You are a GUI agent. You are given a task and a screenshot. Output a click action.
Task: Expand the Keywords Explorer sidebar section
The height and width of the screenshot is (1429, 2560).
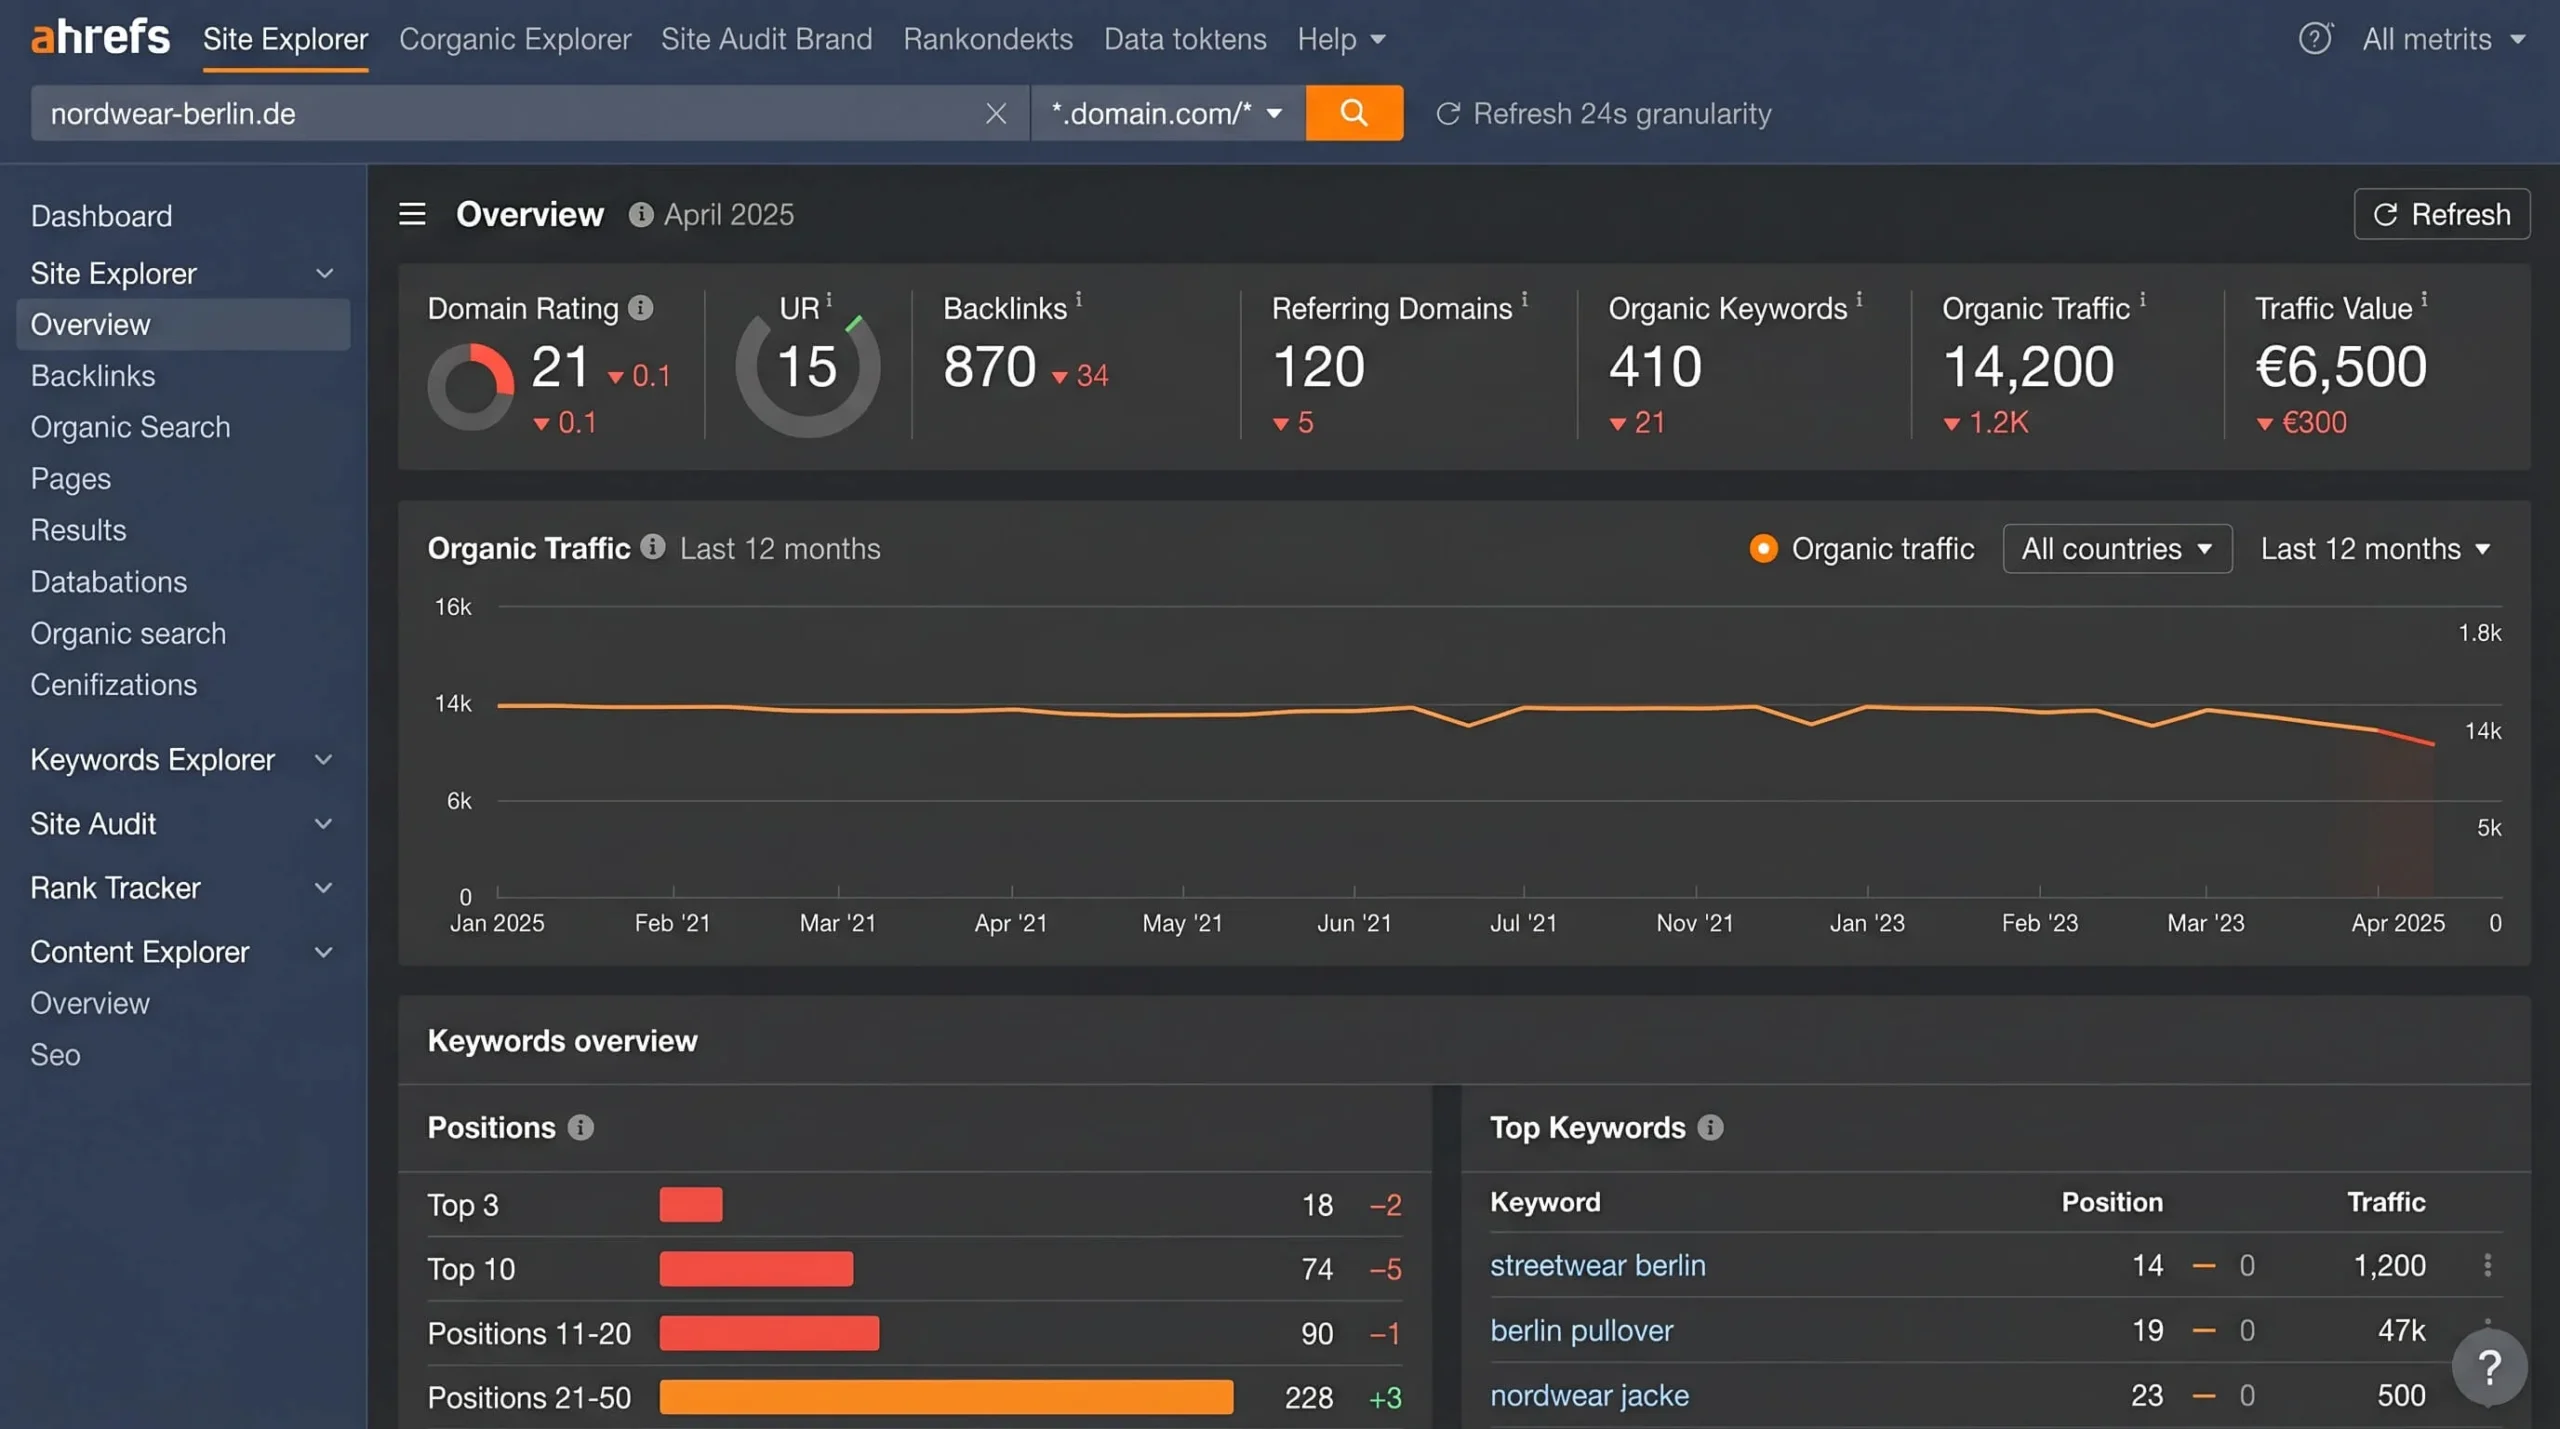(x=323, y=760)
